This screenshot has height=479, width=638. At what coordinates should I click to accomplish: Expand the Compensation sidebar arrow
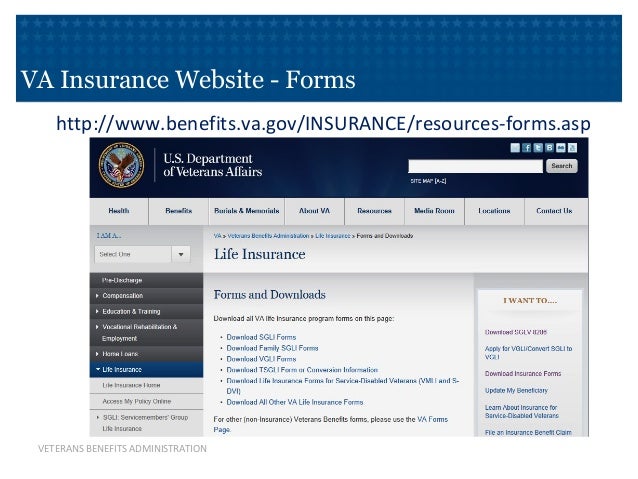pos(97,296)
